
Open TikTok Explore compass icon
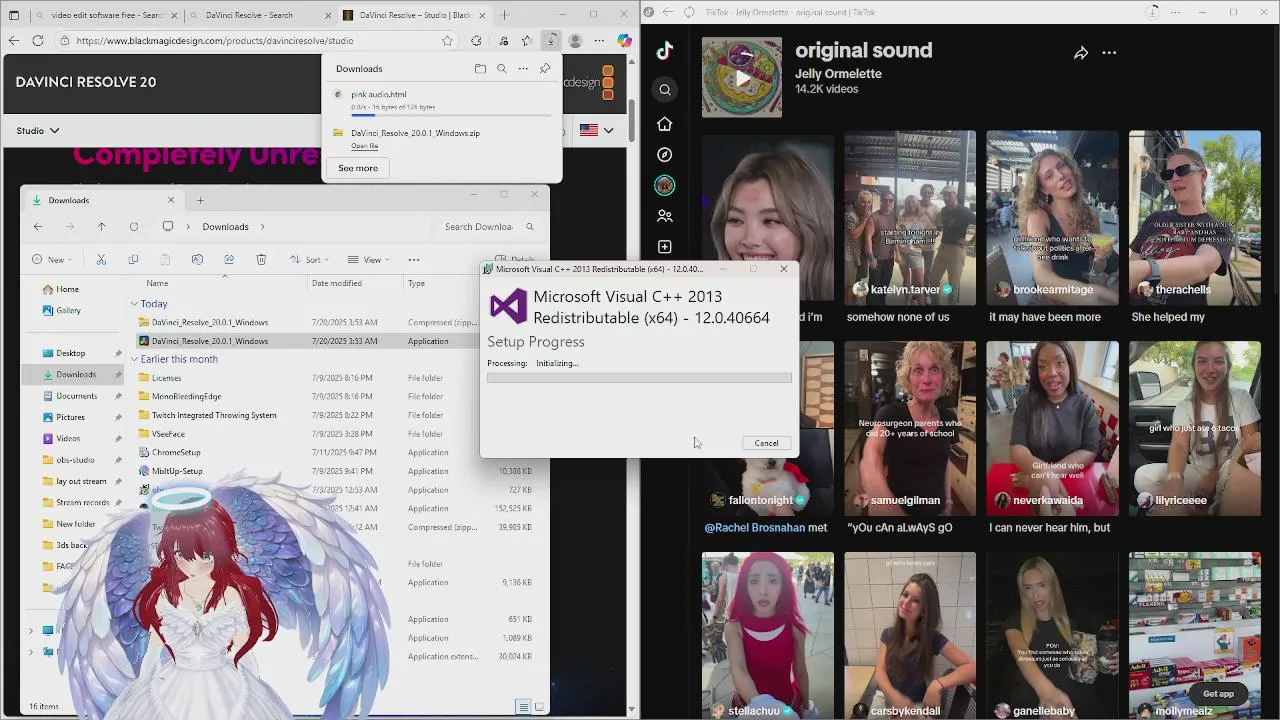[665, 155]
